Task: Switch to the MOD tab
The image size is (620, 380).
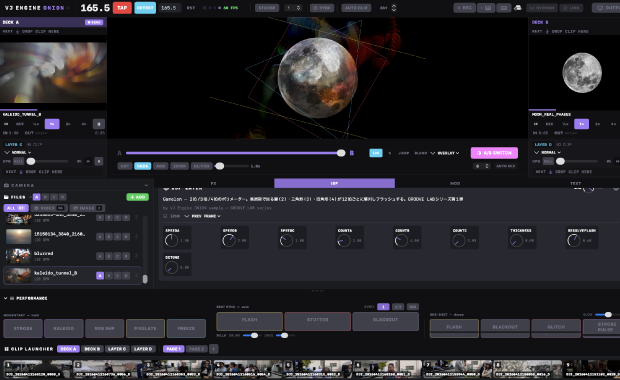Action: coord(455,183)
